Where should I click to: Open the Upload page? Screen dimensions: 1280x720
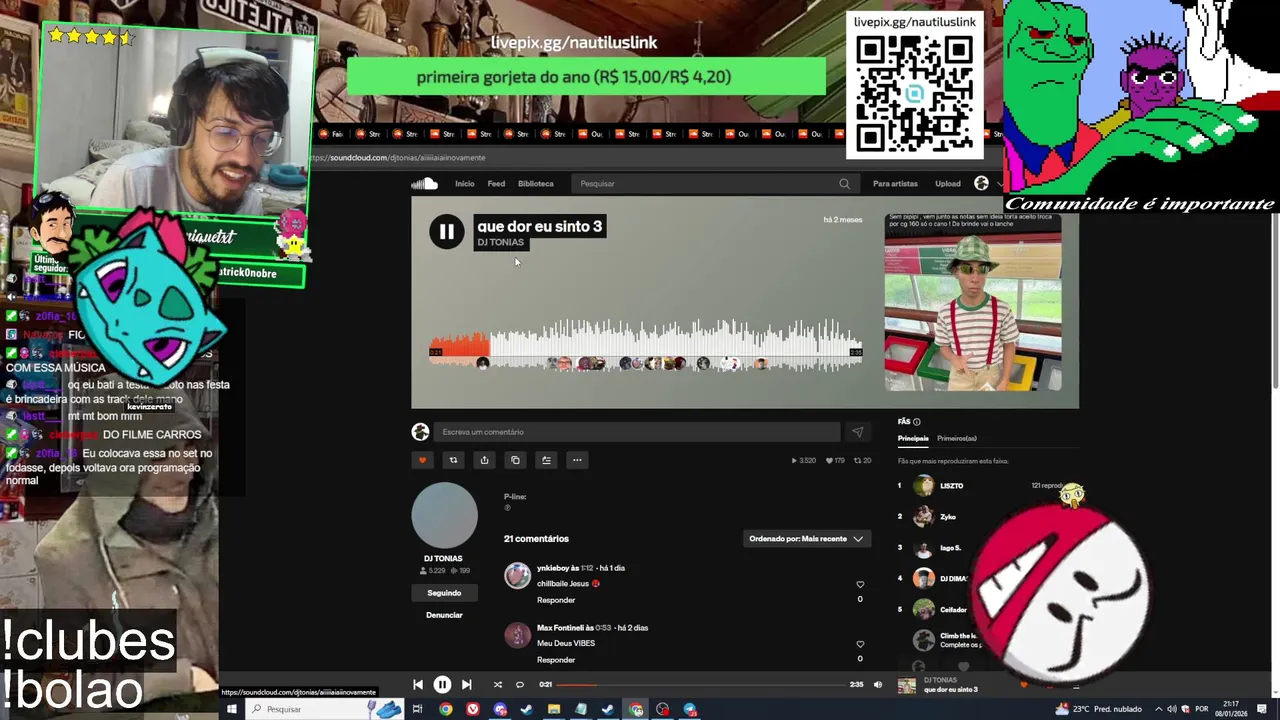click(x=948, y=184)
